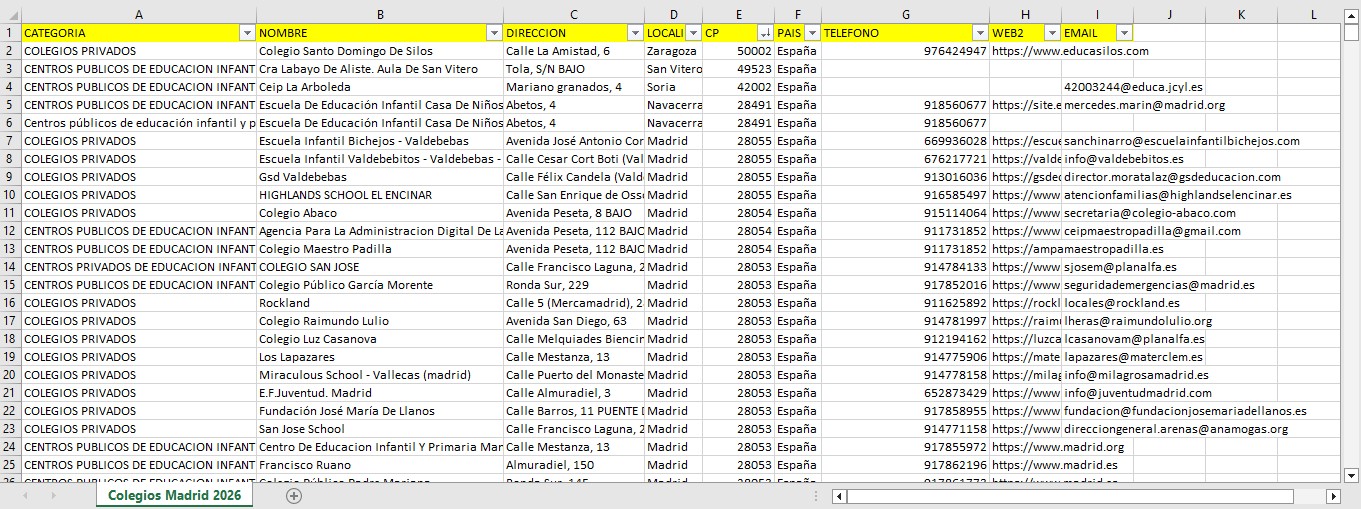Select cell E.F.Juventud. Madrid
This screenshot has height=509, width=1361.
tap(379, 393)
